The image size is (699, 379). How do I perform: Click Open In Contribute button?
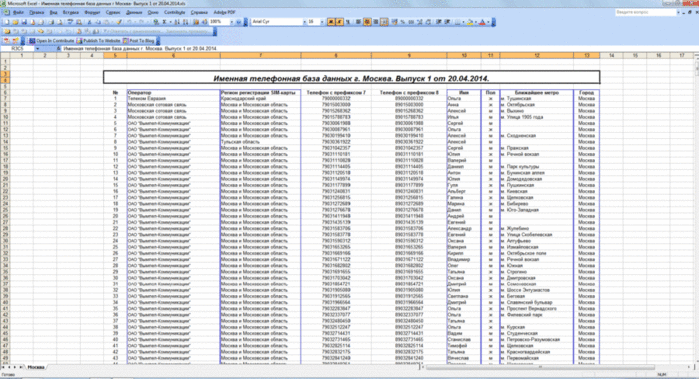coord(51,41)
